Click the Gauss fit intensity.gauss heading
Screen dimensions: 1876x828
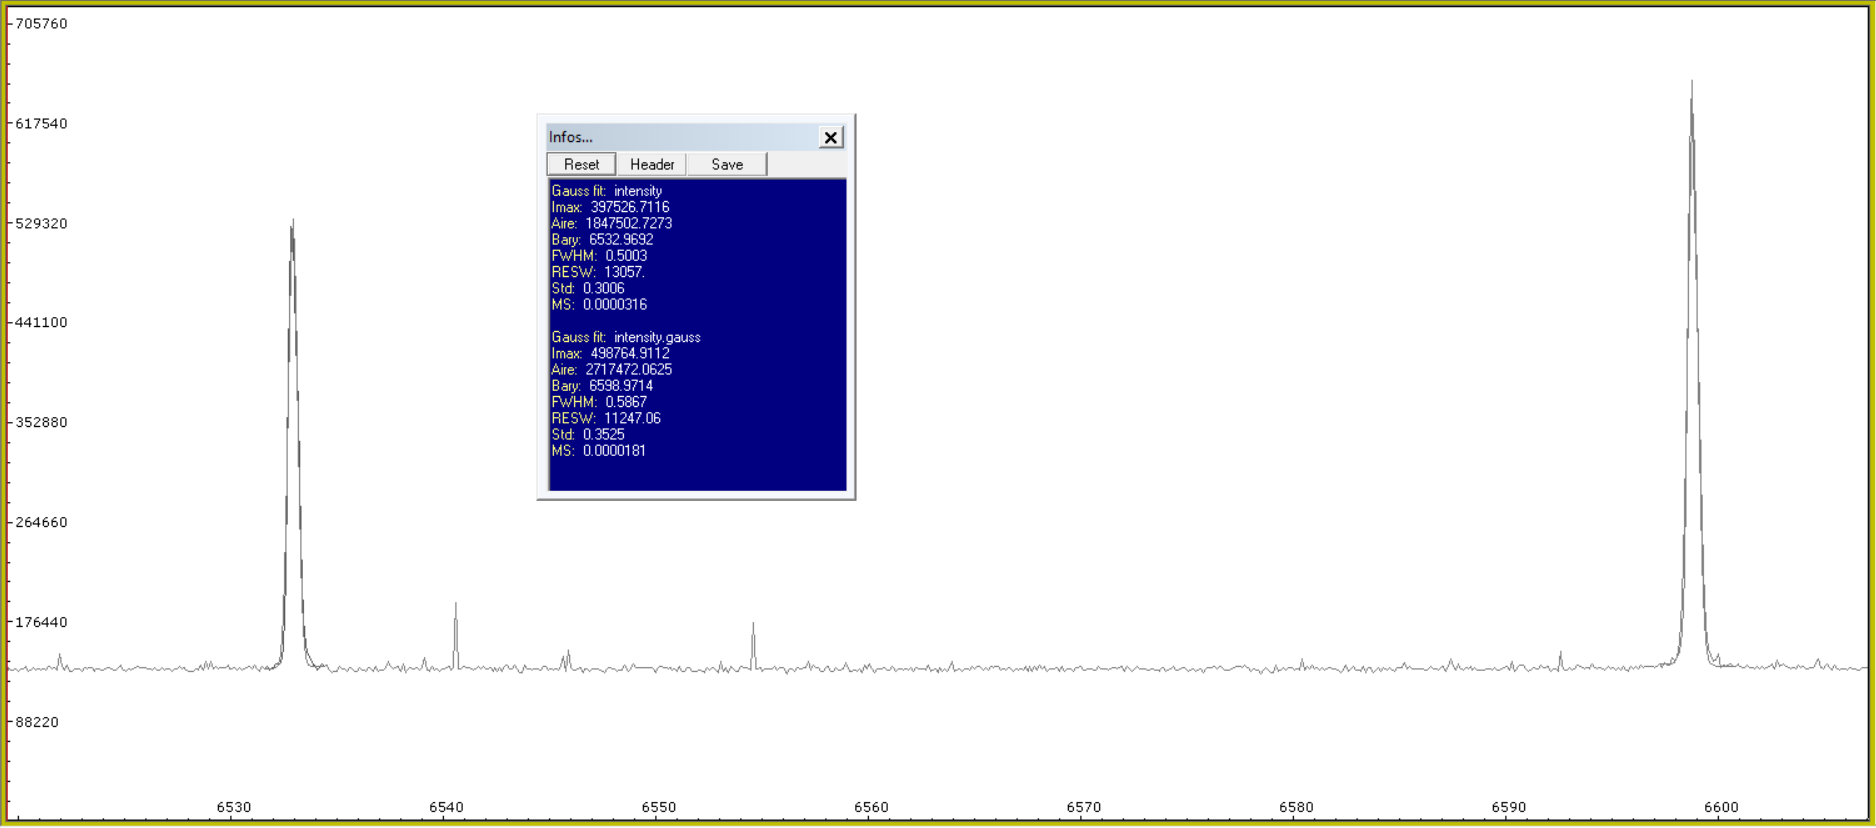pyautogui.click(x=626, y=337)
